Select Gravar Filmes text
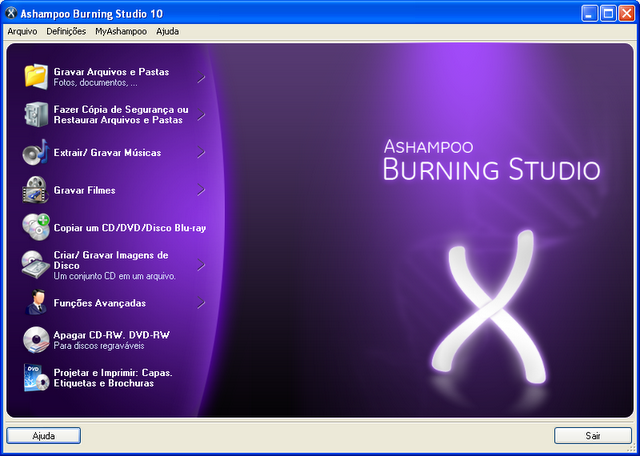The height and width of the screenshot is (456, 640). point(84,190)
